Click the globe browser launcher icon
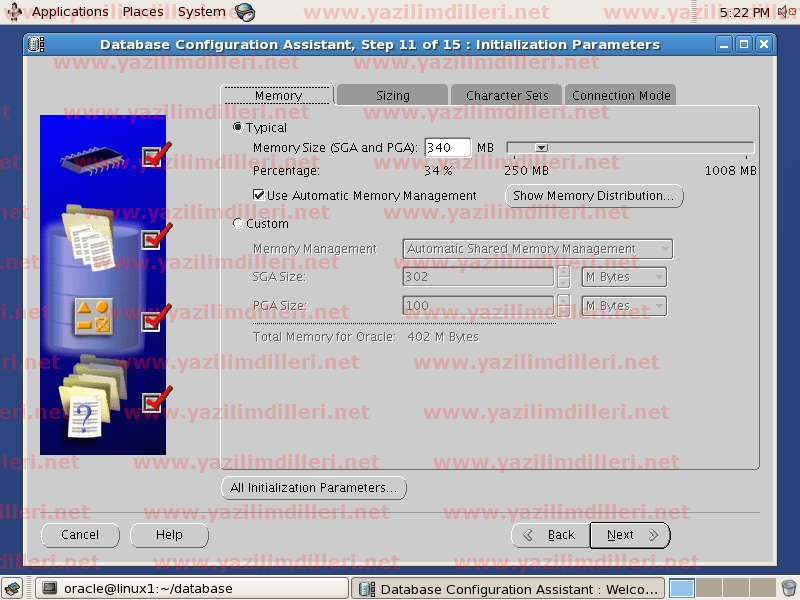The image size is (800, 600). [x=244, y=12]
